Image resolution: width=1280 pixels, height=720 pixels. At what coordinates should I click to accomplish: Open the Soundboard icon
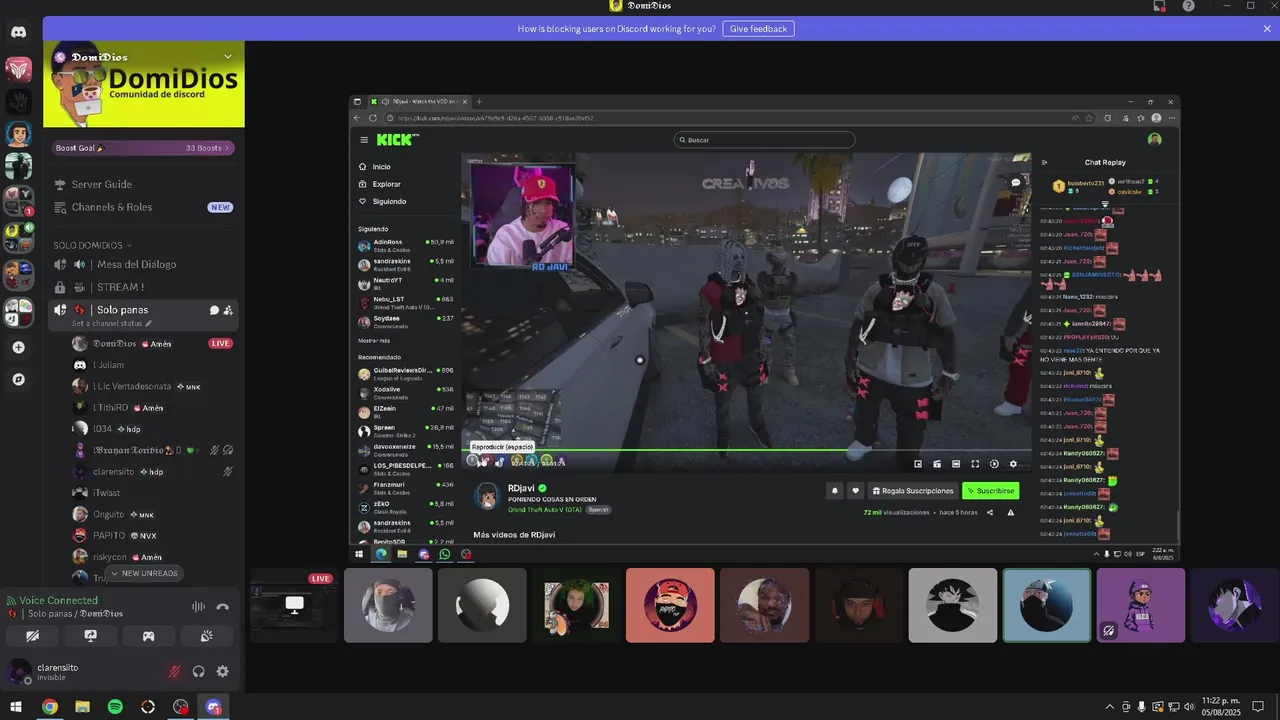[206, 636]
